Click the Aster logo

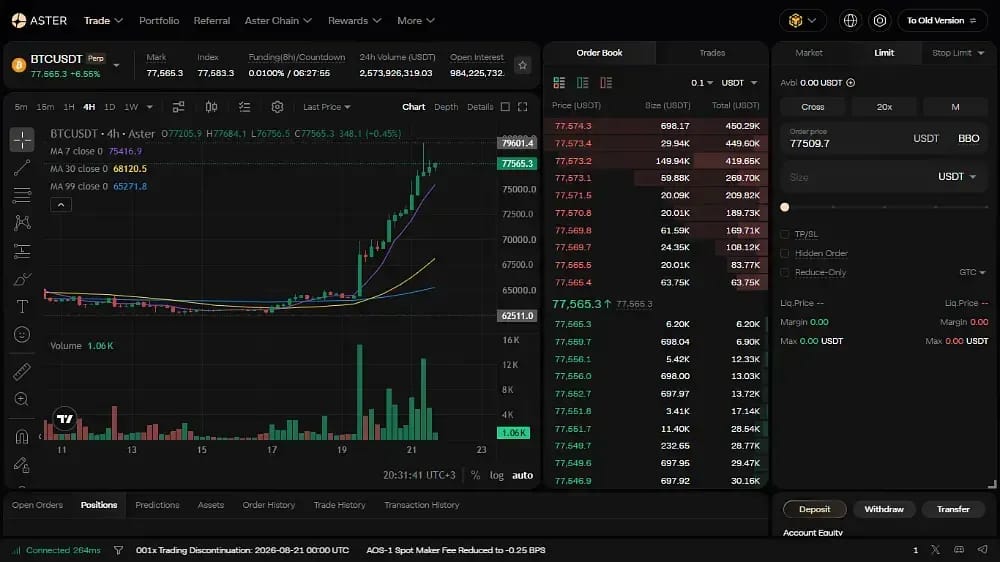(x=39, y=20)
